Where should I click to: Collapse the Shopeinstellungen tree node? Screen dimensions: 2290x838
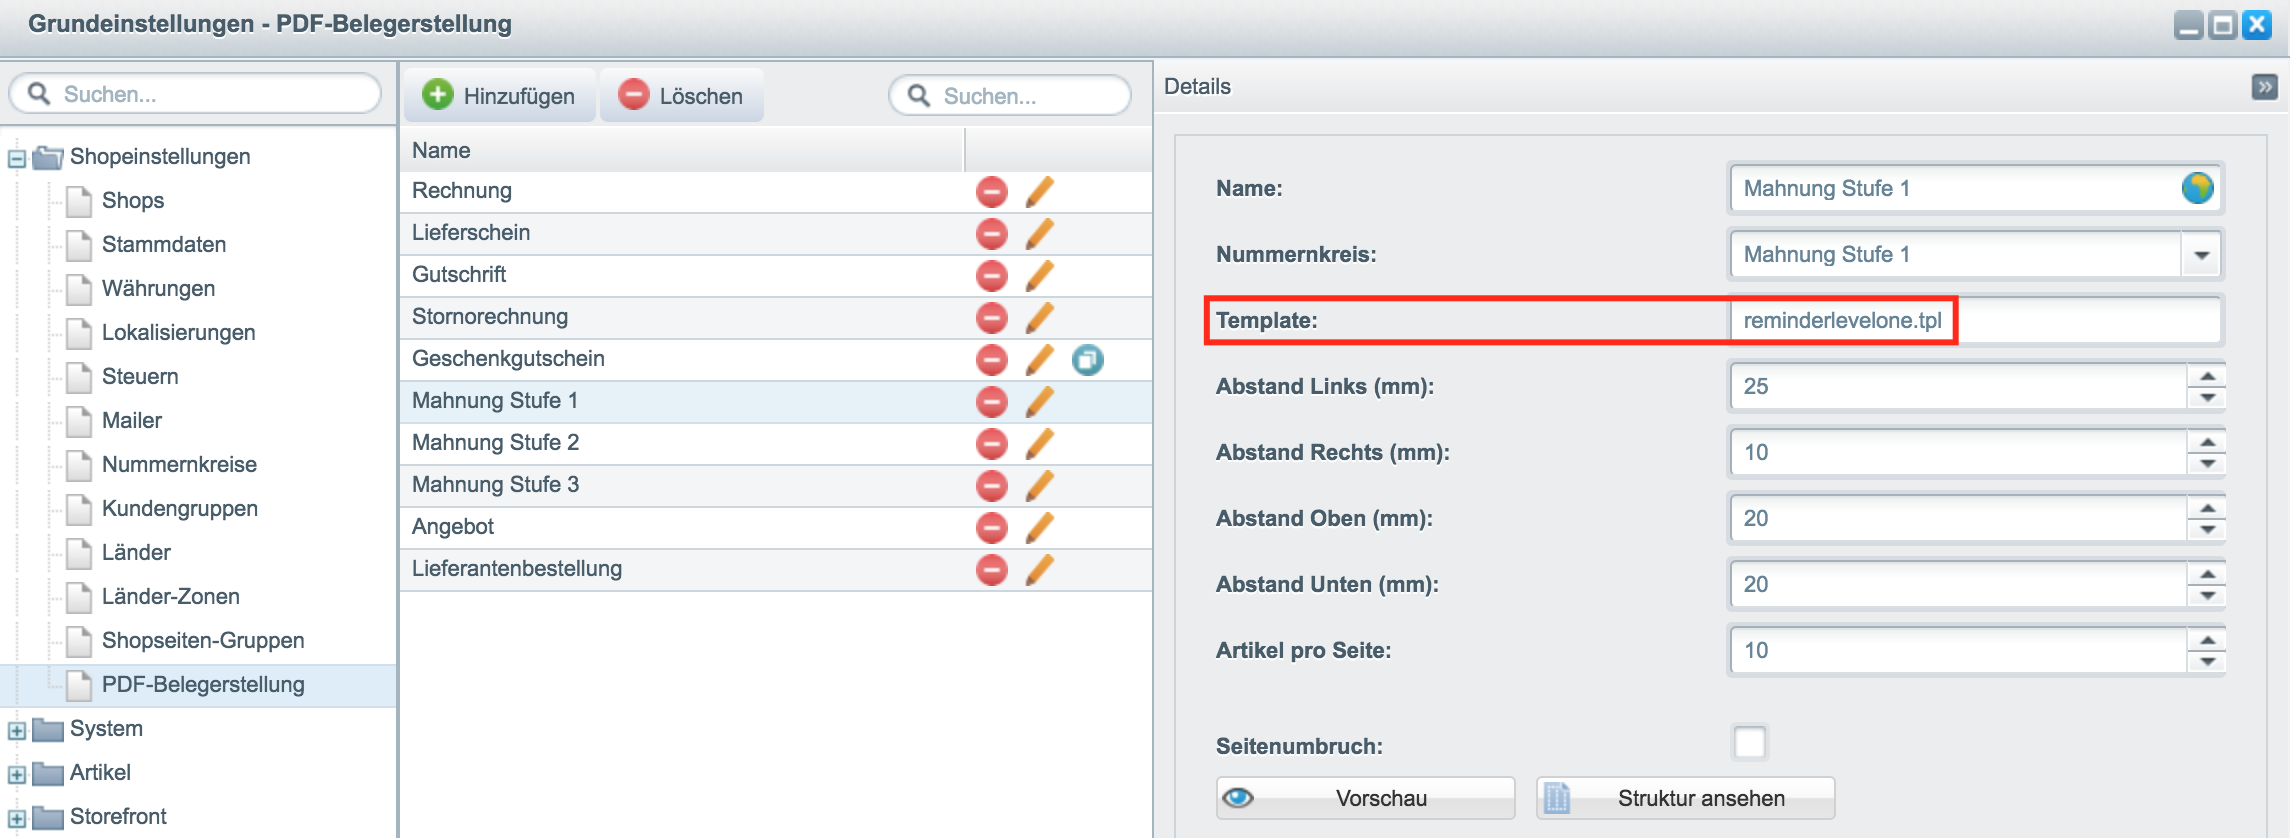(x=17, y=158)
